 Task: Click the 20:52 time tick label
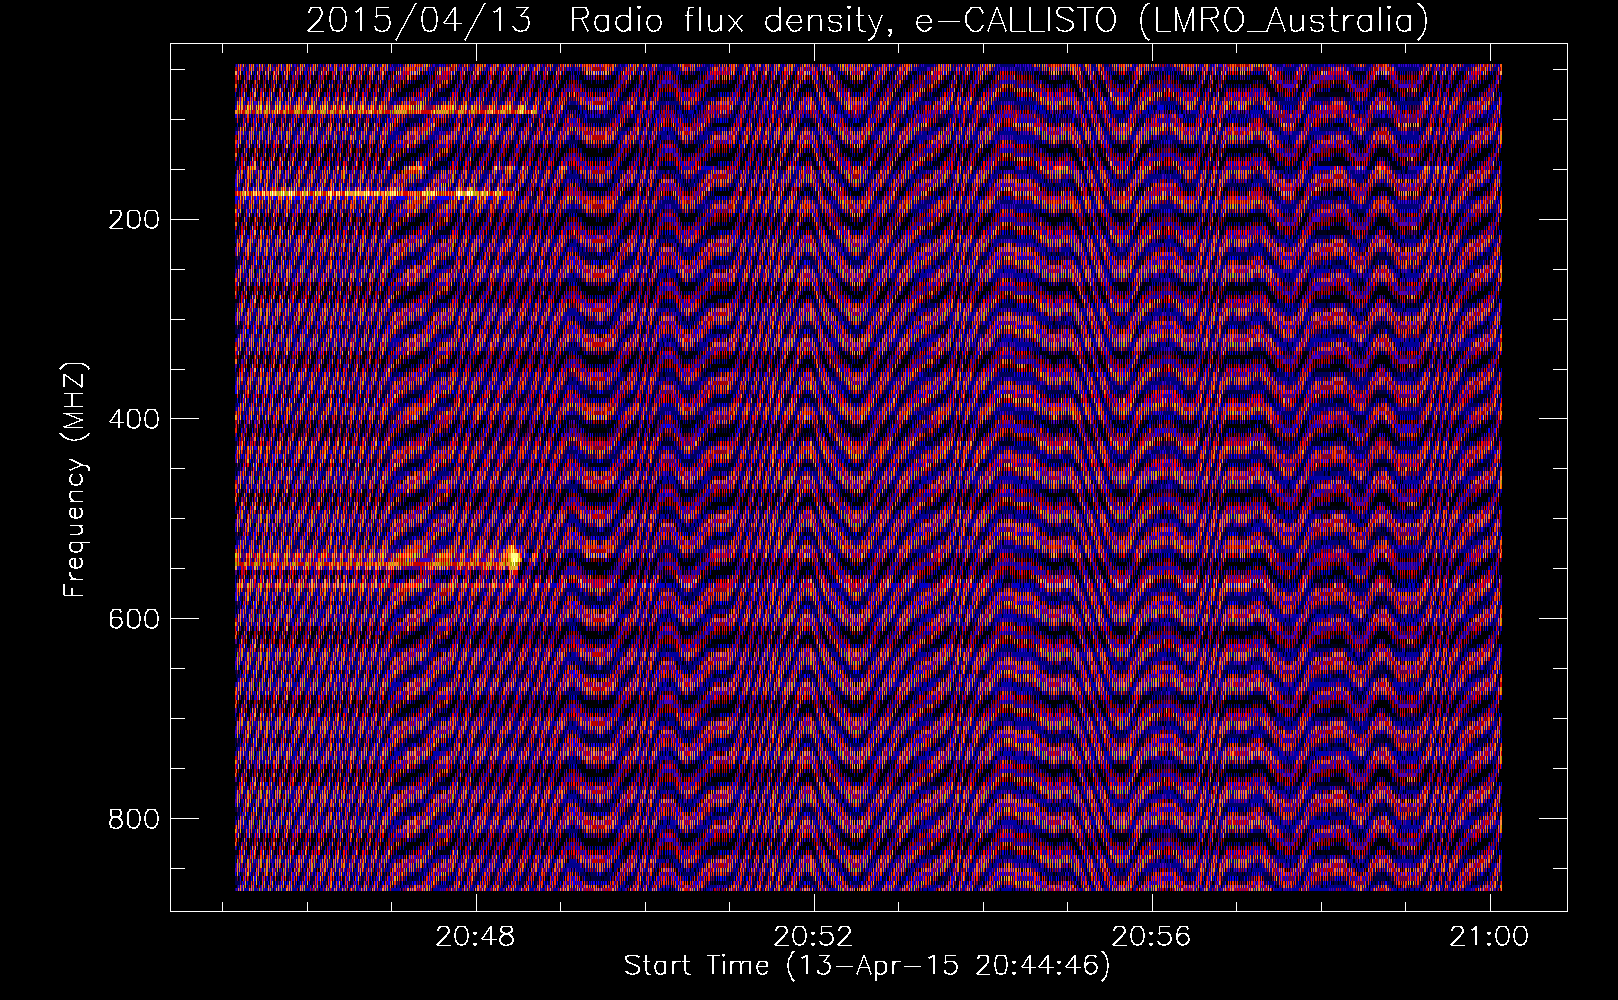pyautogui.click(x=814, y=938)
